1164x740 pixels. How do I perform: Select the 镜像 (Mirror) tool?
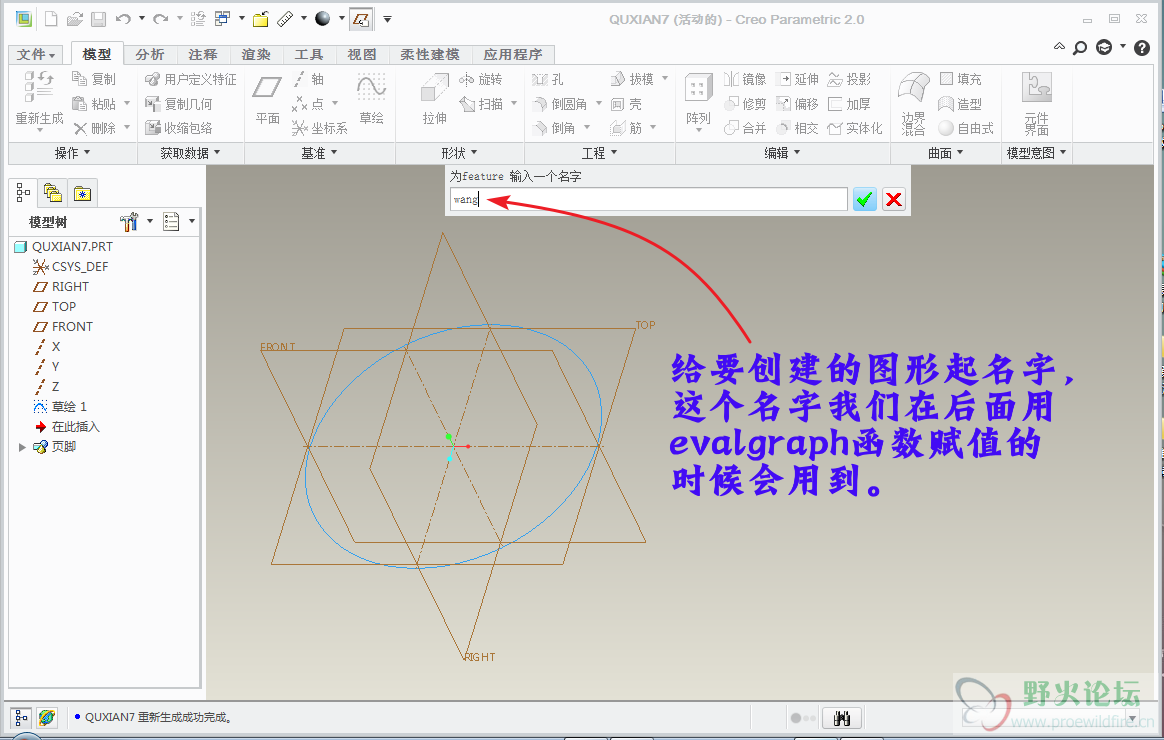745,79
